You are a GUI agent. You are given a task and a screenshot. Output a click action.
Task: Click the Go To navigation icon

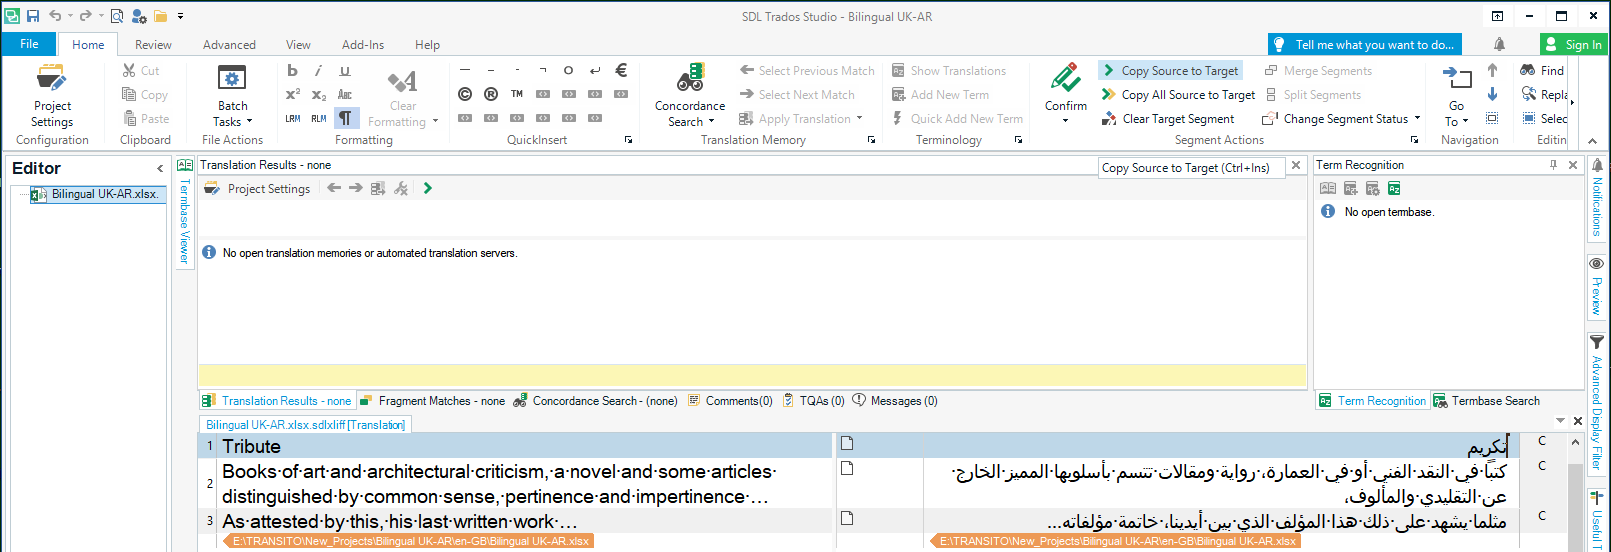click(1457, 78)
